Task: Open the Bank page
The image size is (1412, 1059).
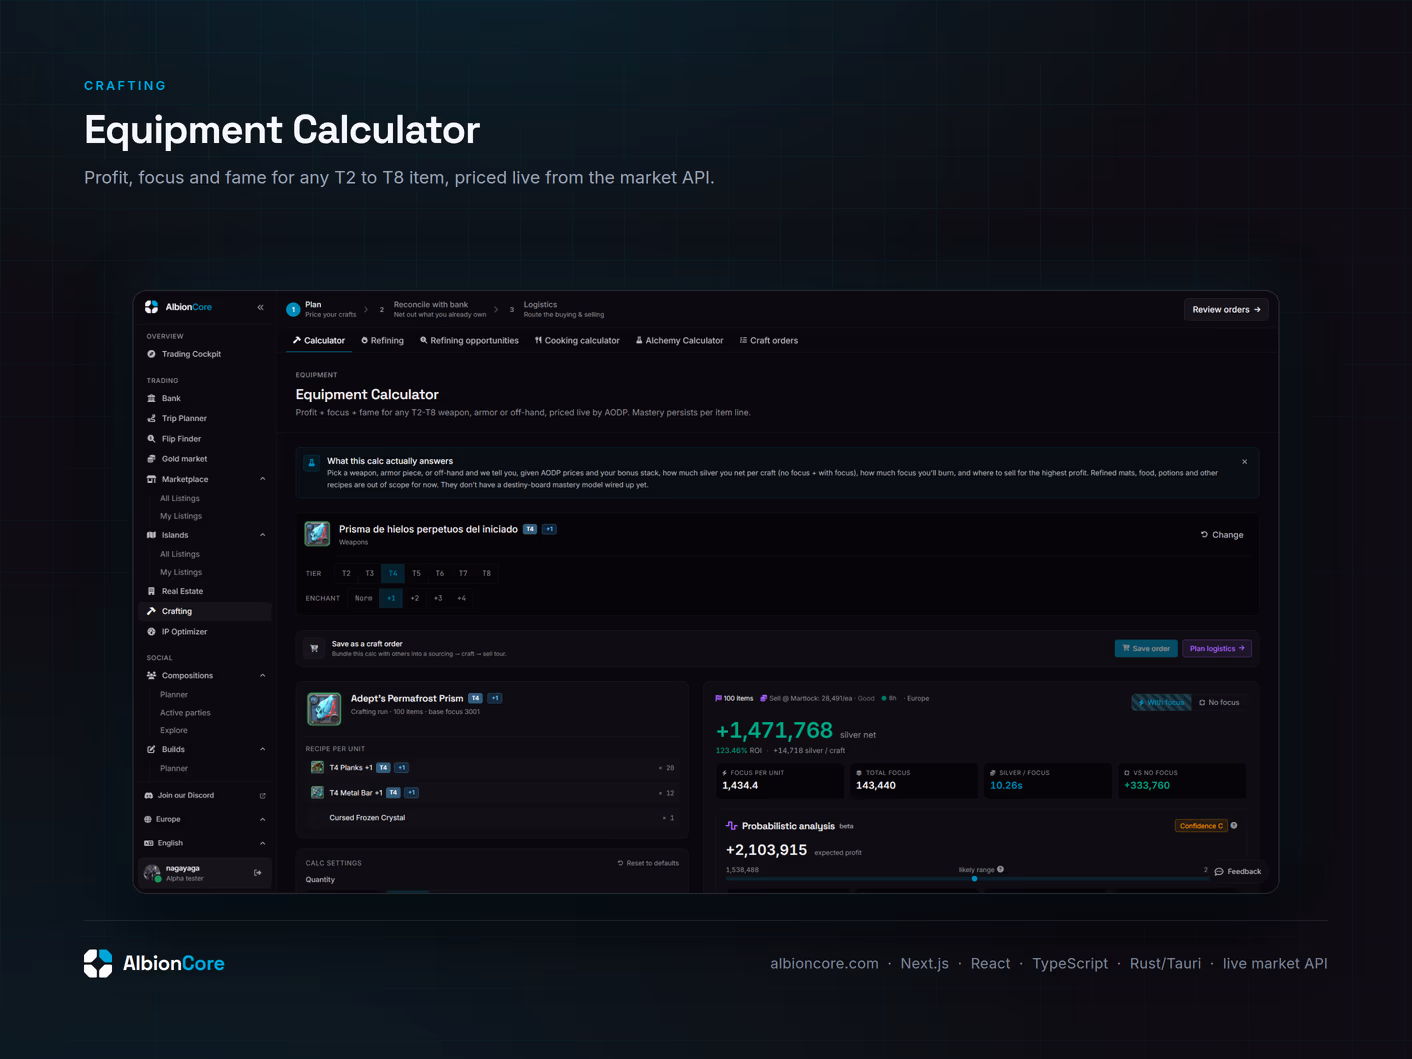Action: [x=171, y=398]
